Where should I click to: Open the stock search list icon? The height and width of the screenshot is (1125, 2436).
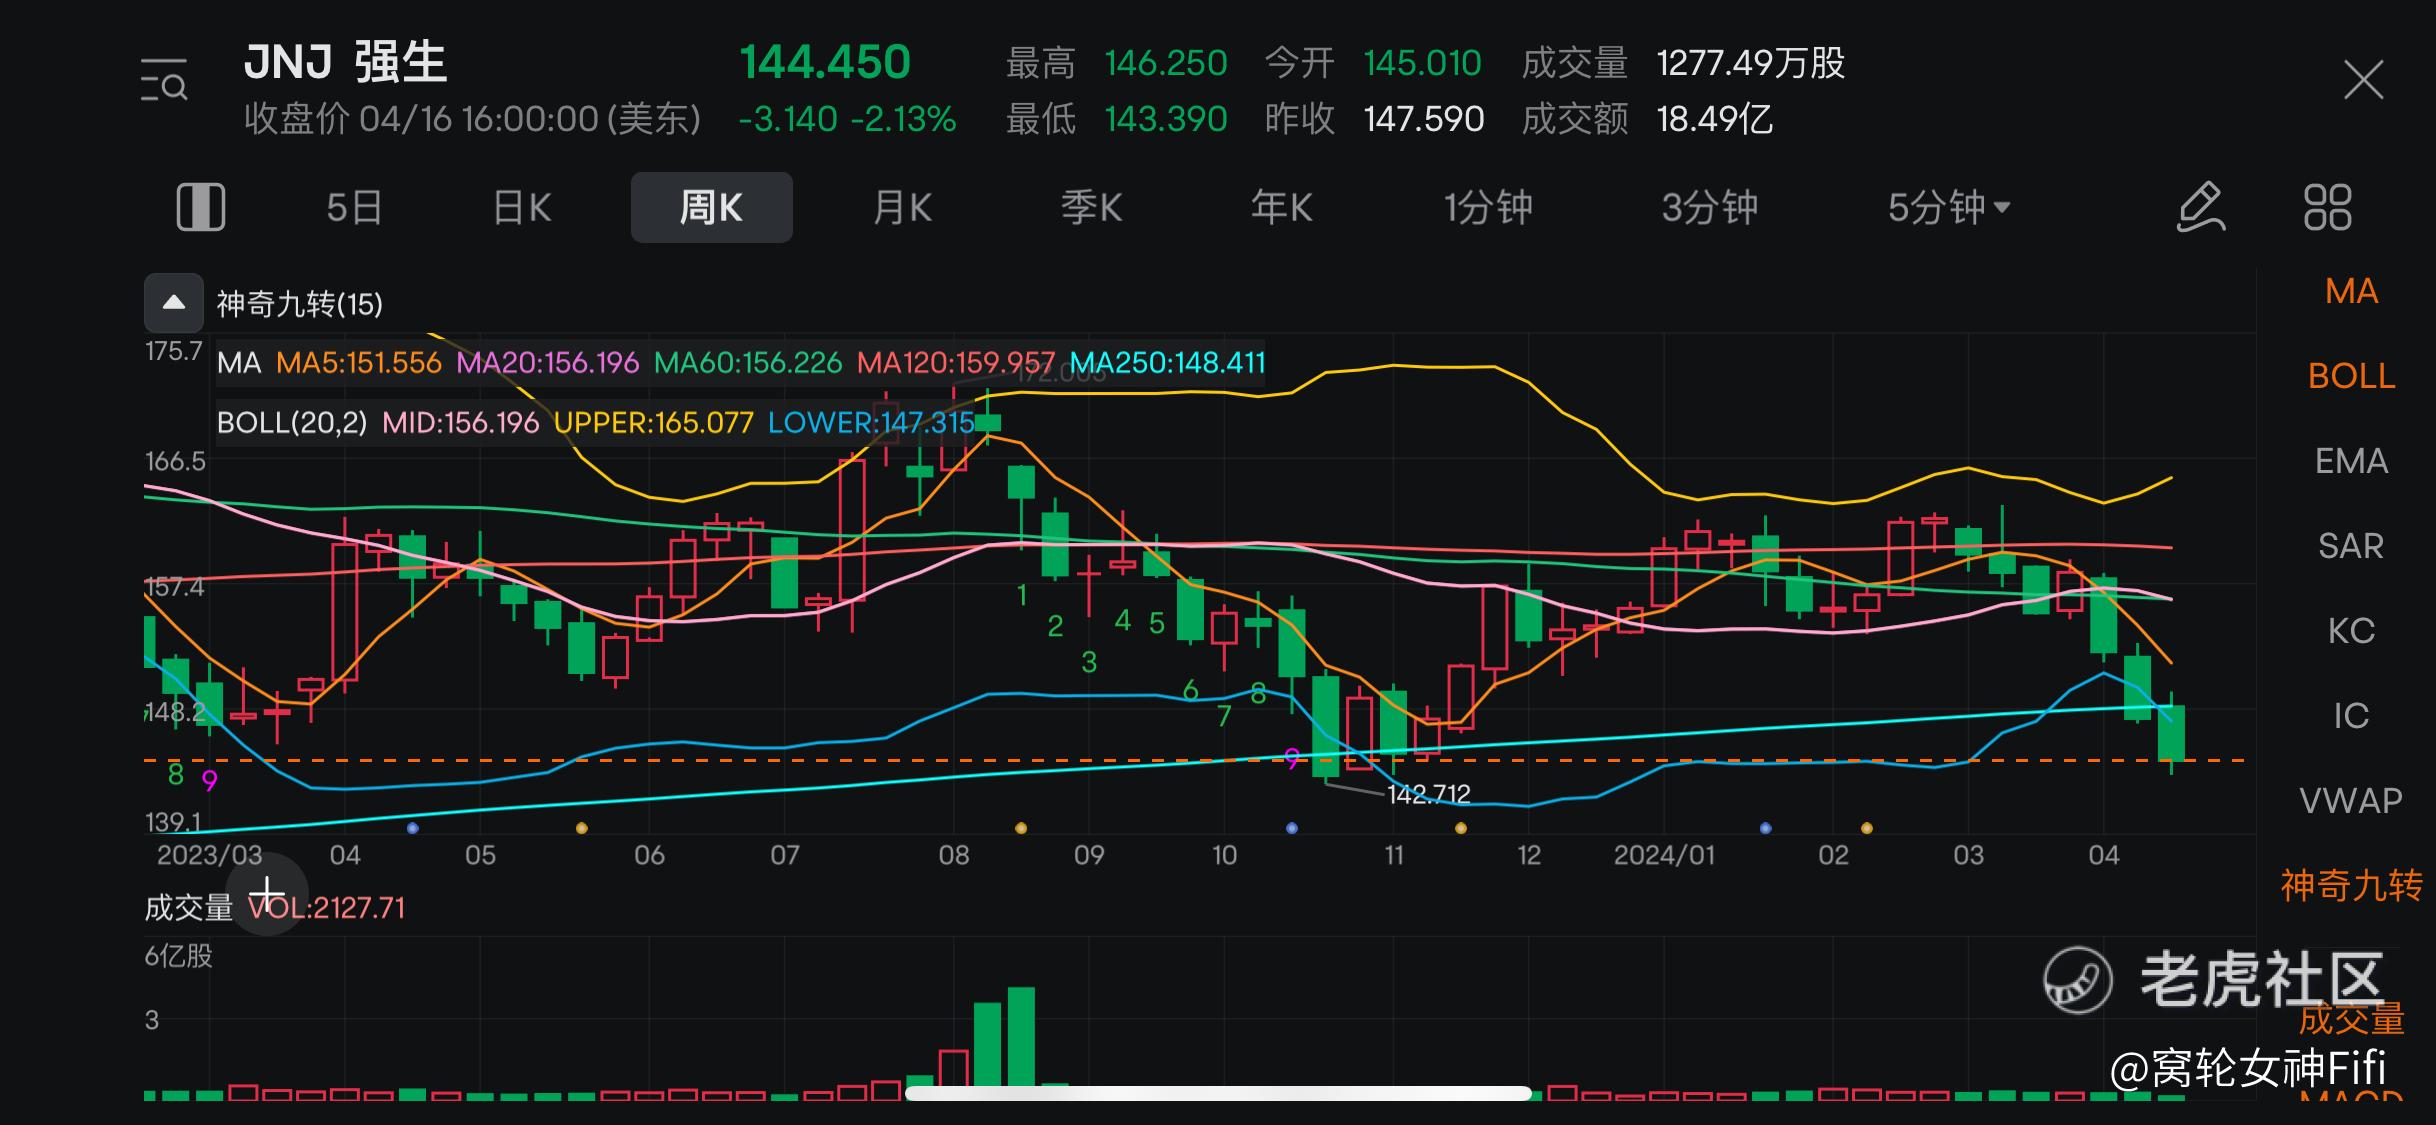pyautogui.click(x=164, y=80)
